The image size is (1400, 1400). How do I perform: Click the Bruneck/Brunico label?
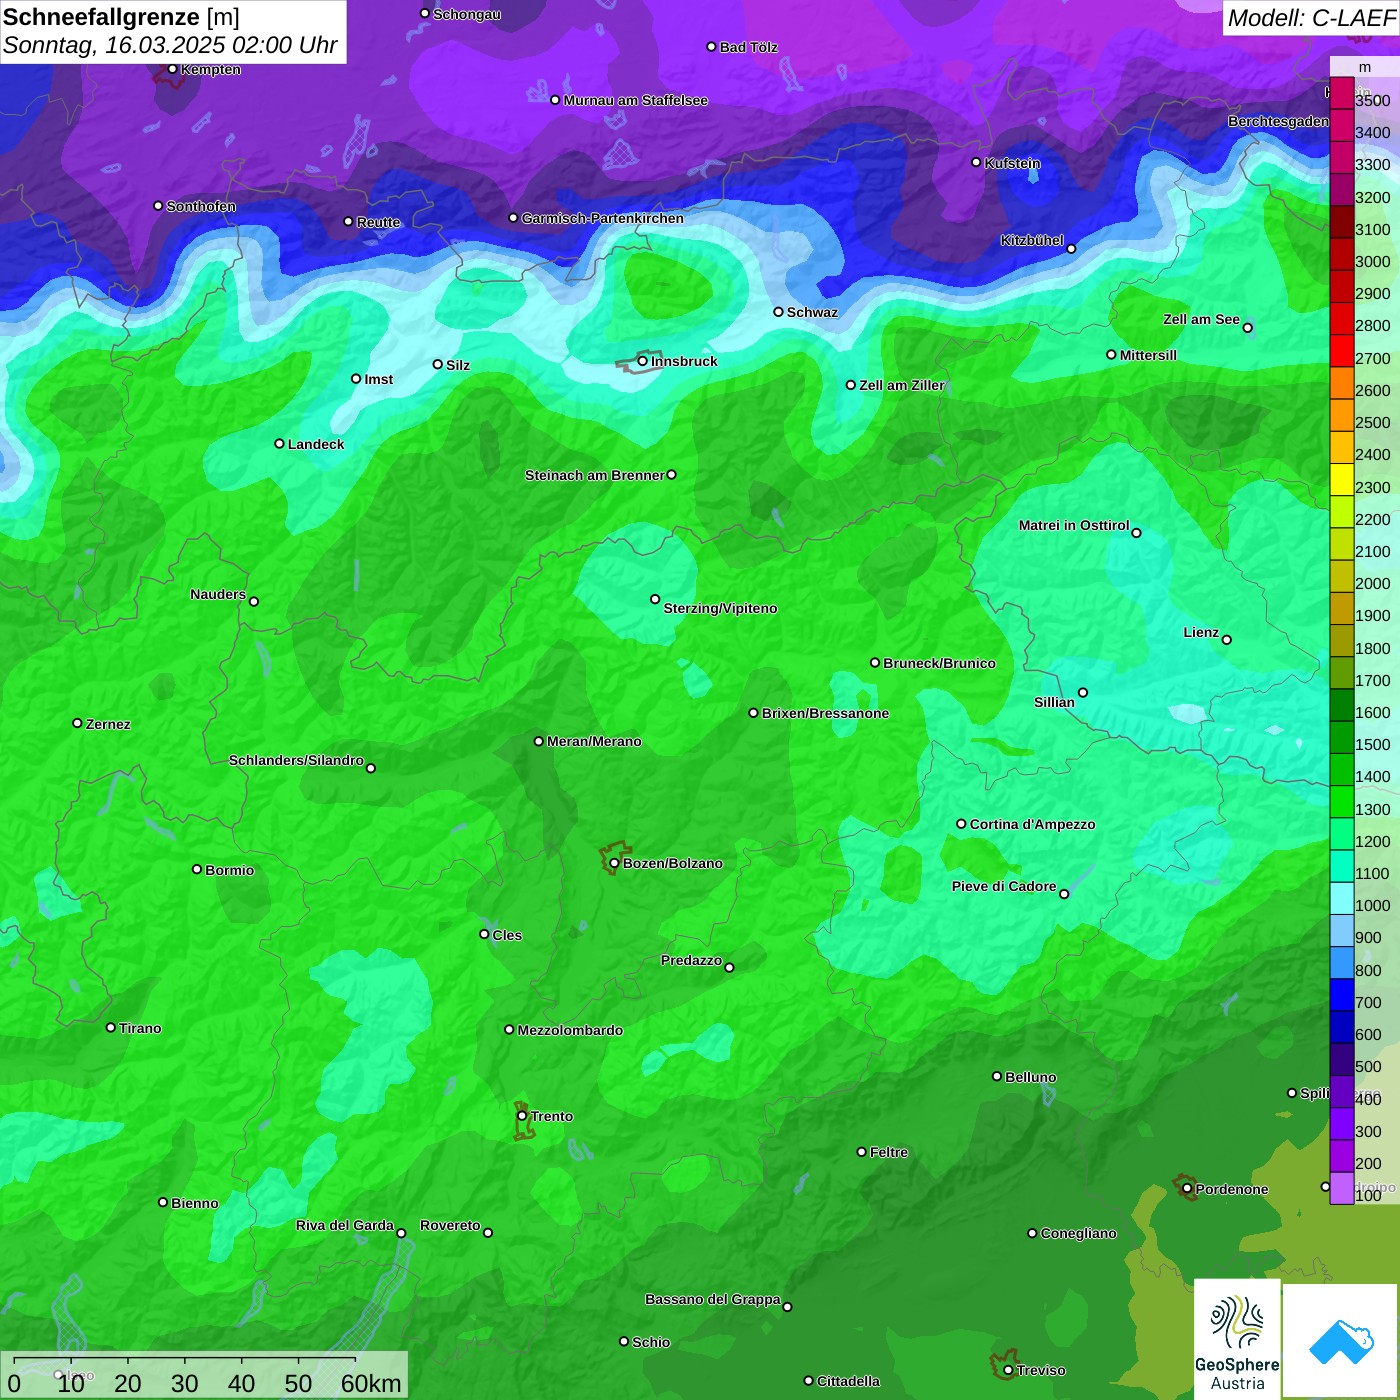[x=939, y=663]
